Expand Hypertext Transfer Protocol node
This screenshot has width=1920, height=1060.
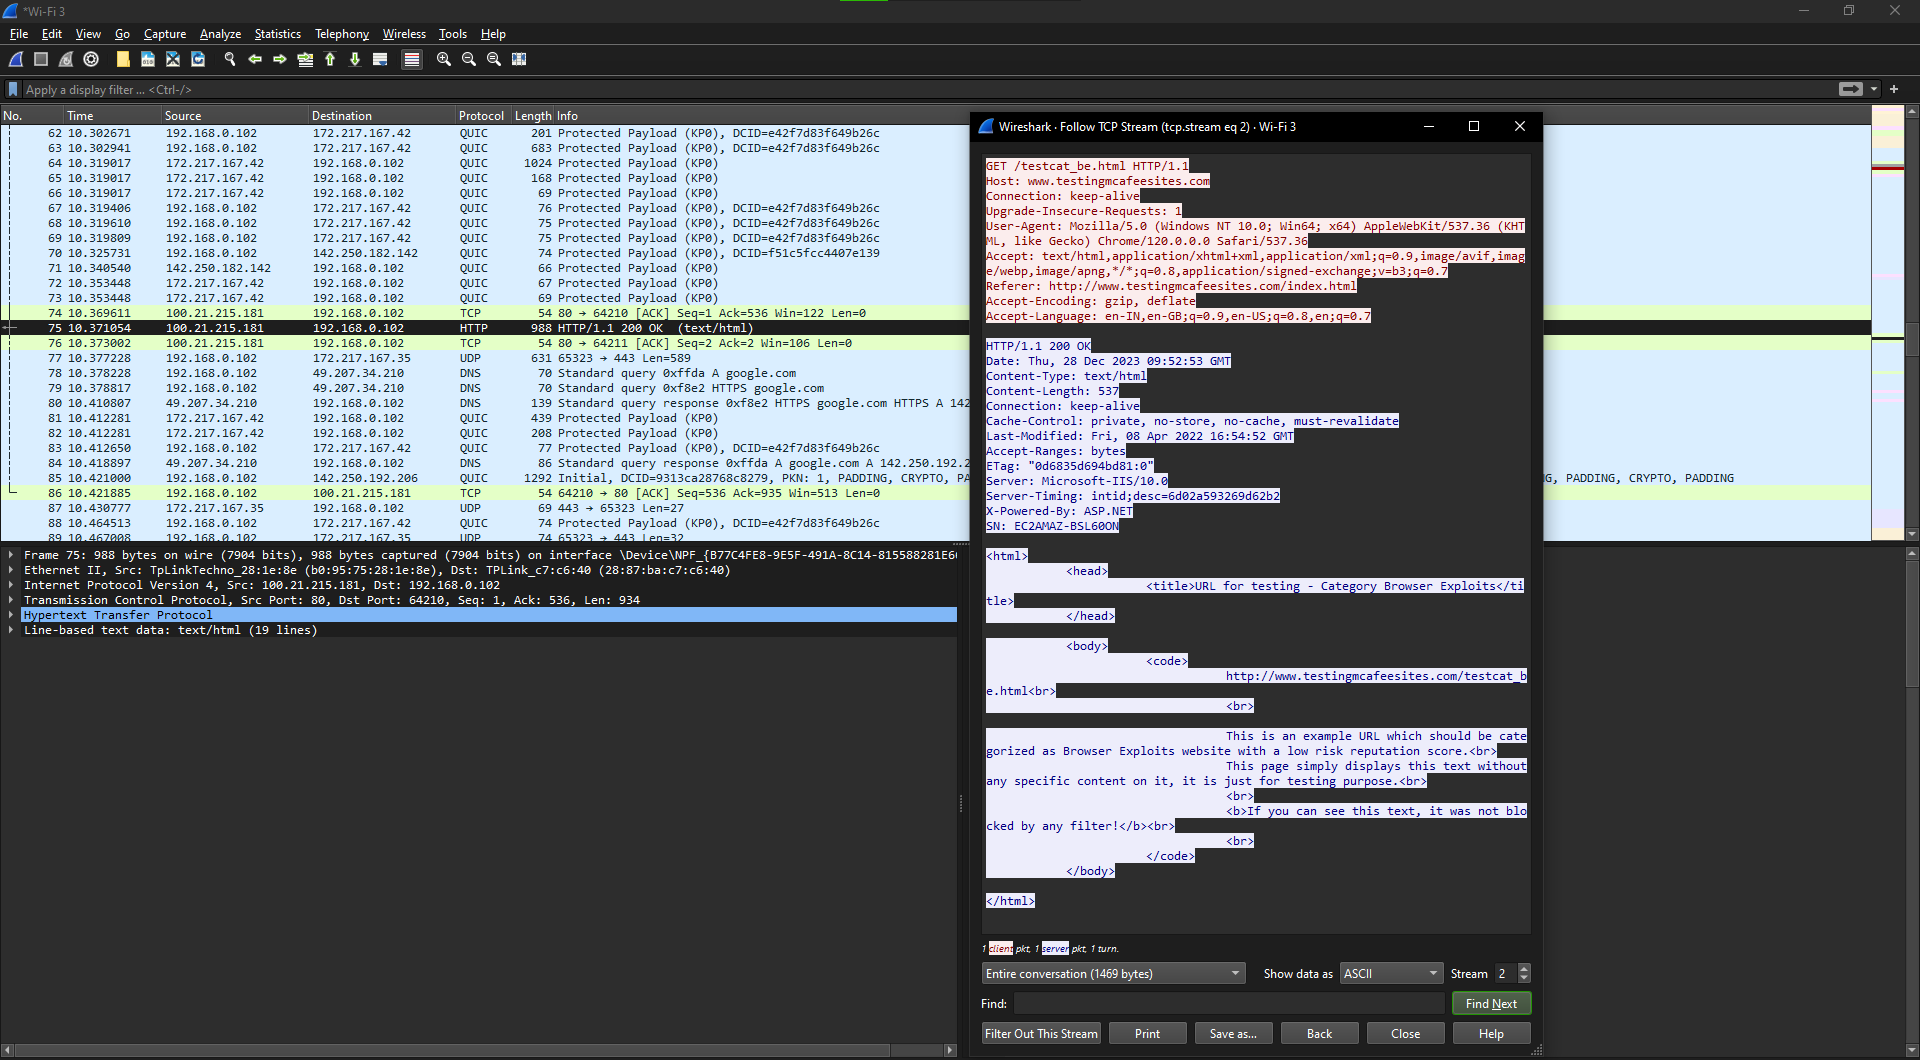click(x=11, y=615)
